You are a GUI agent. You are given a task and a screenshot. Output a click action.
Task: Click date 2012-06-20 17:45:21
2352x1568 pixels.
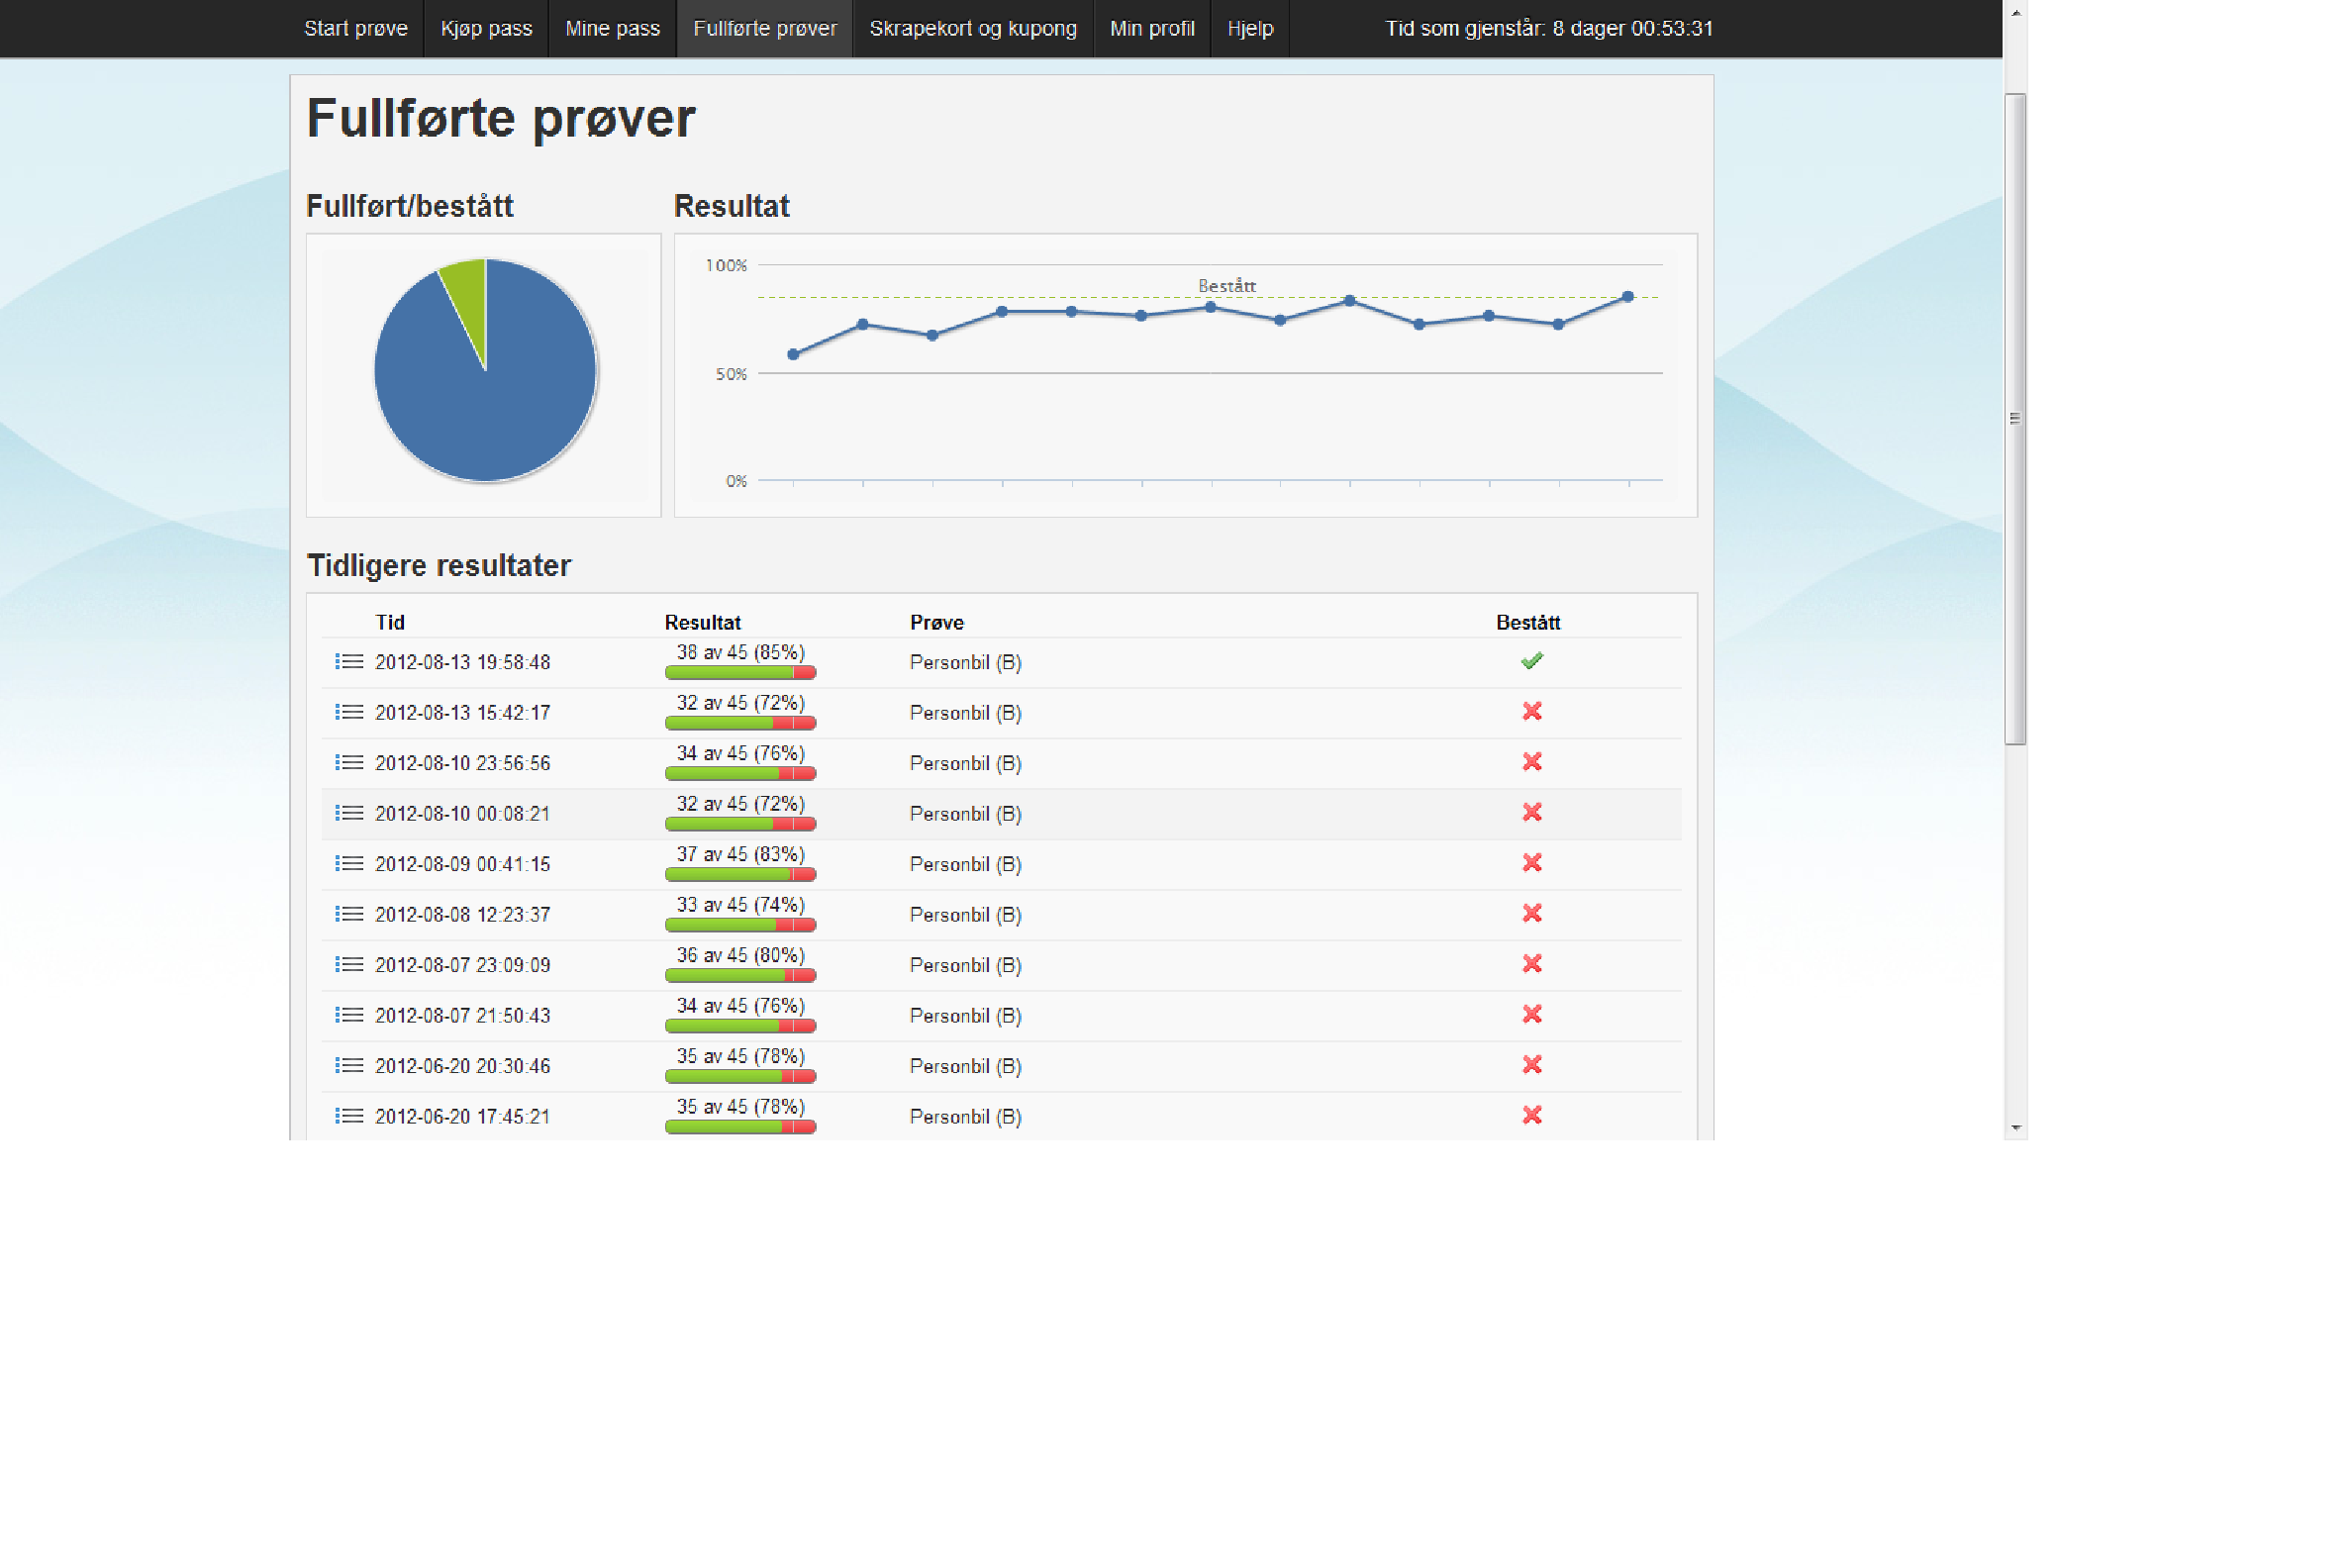pos(463,1116)
